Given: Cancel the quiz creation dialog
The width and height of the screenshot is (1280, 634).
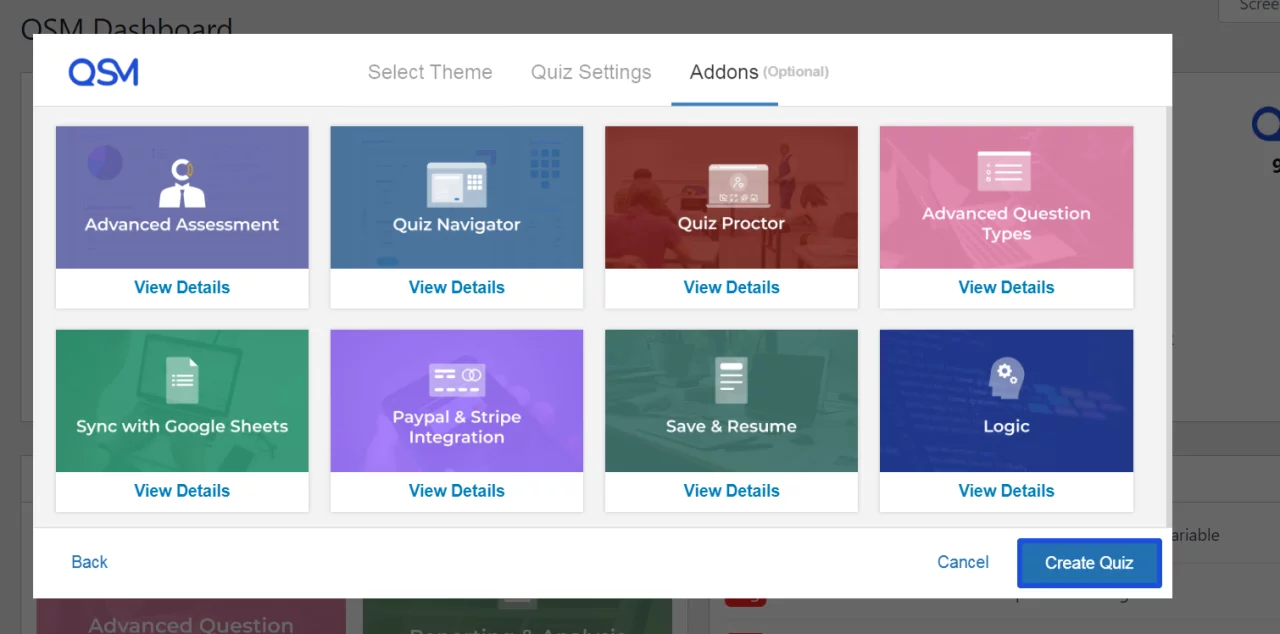Looking at the screenshot, I should [963, 562].
